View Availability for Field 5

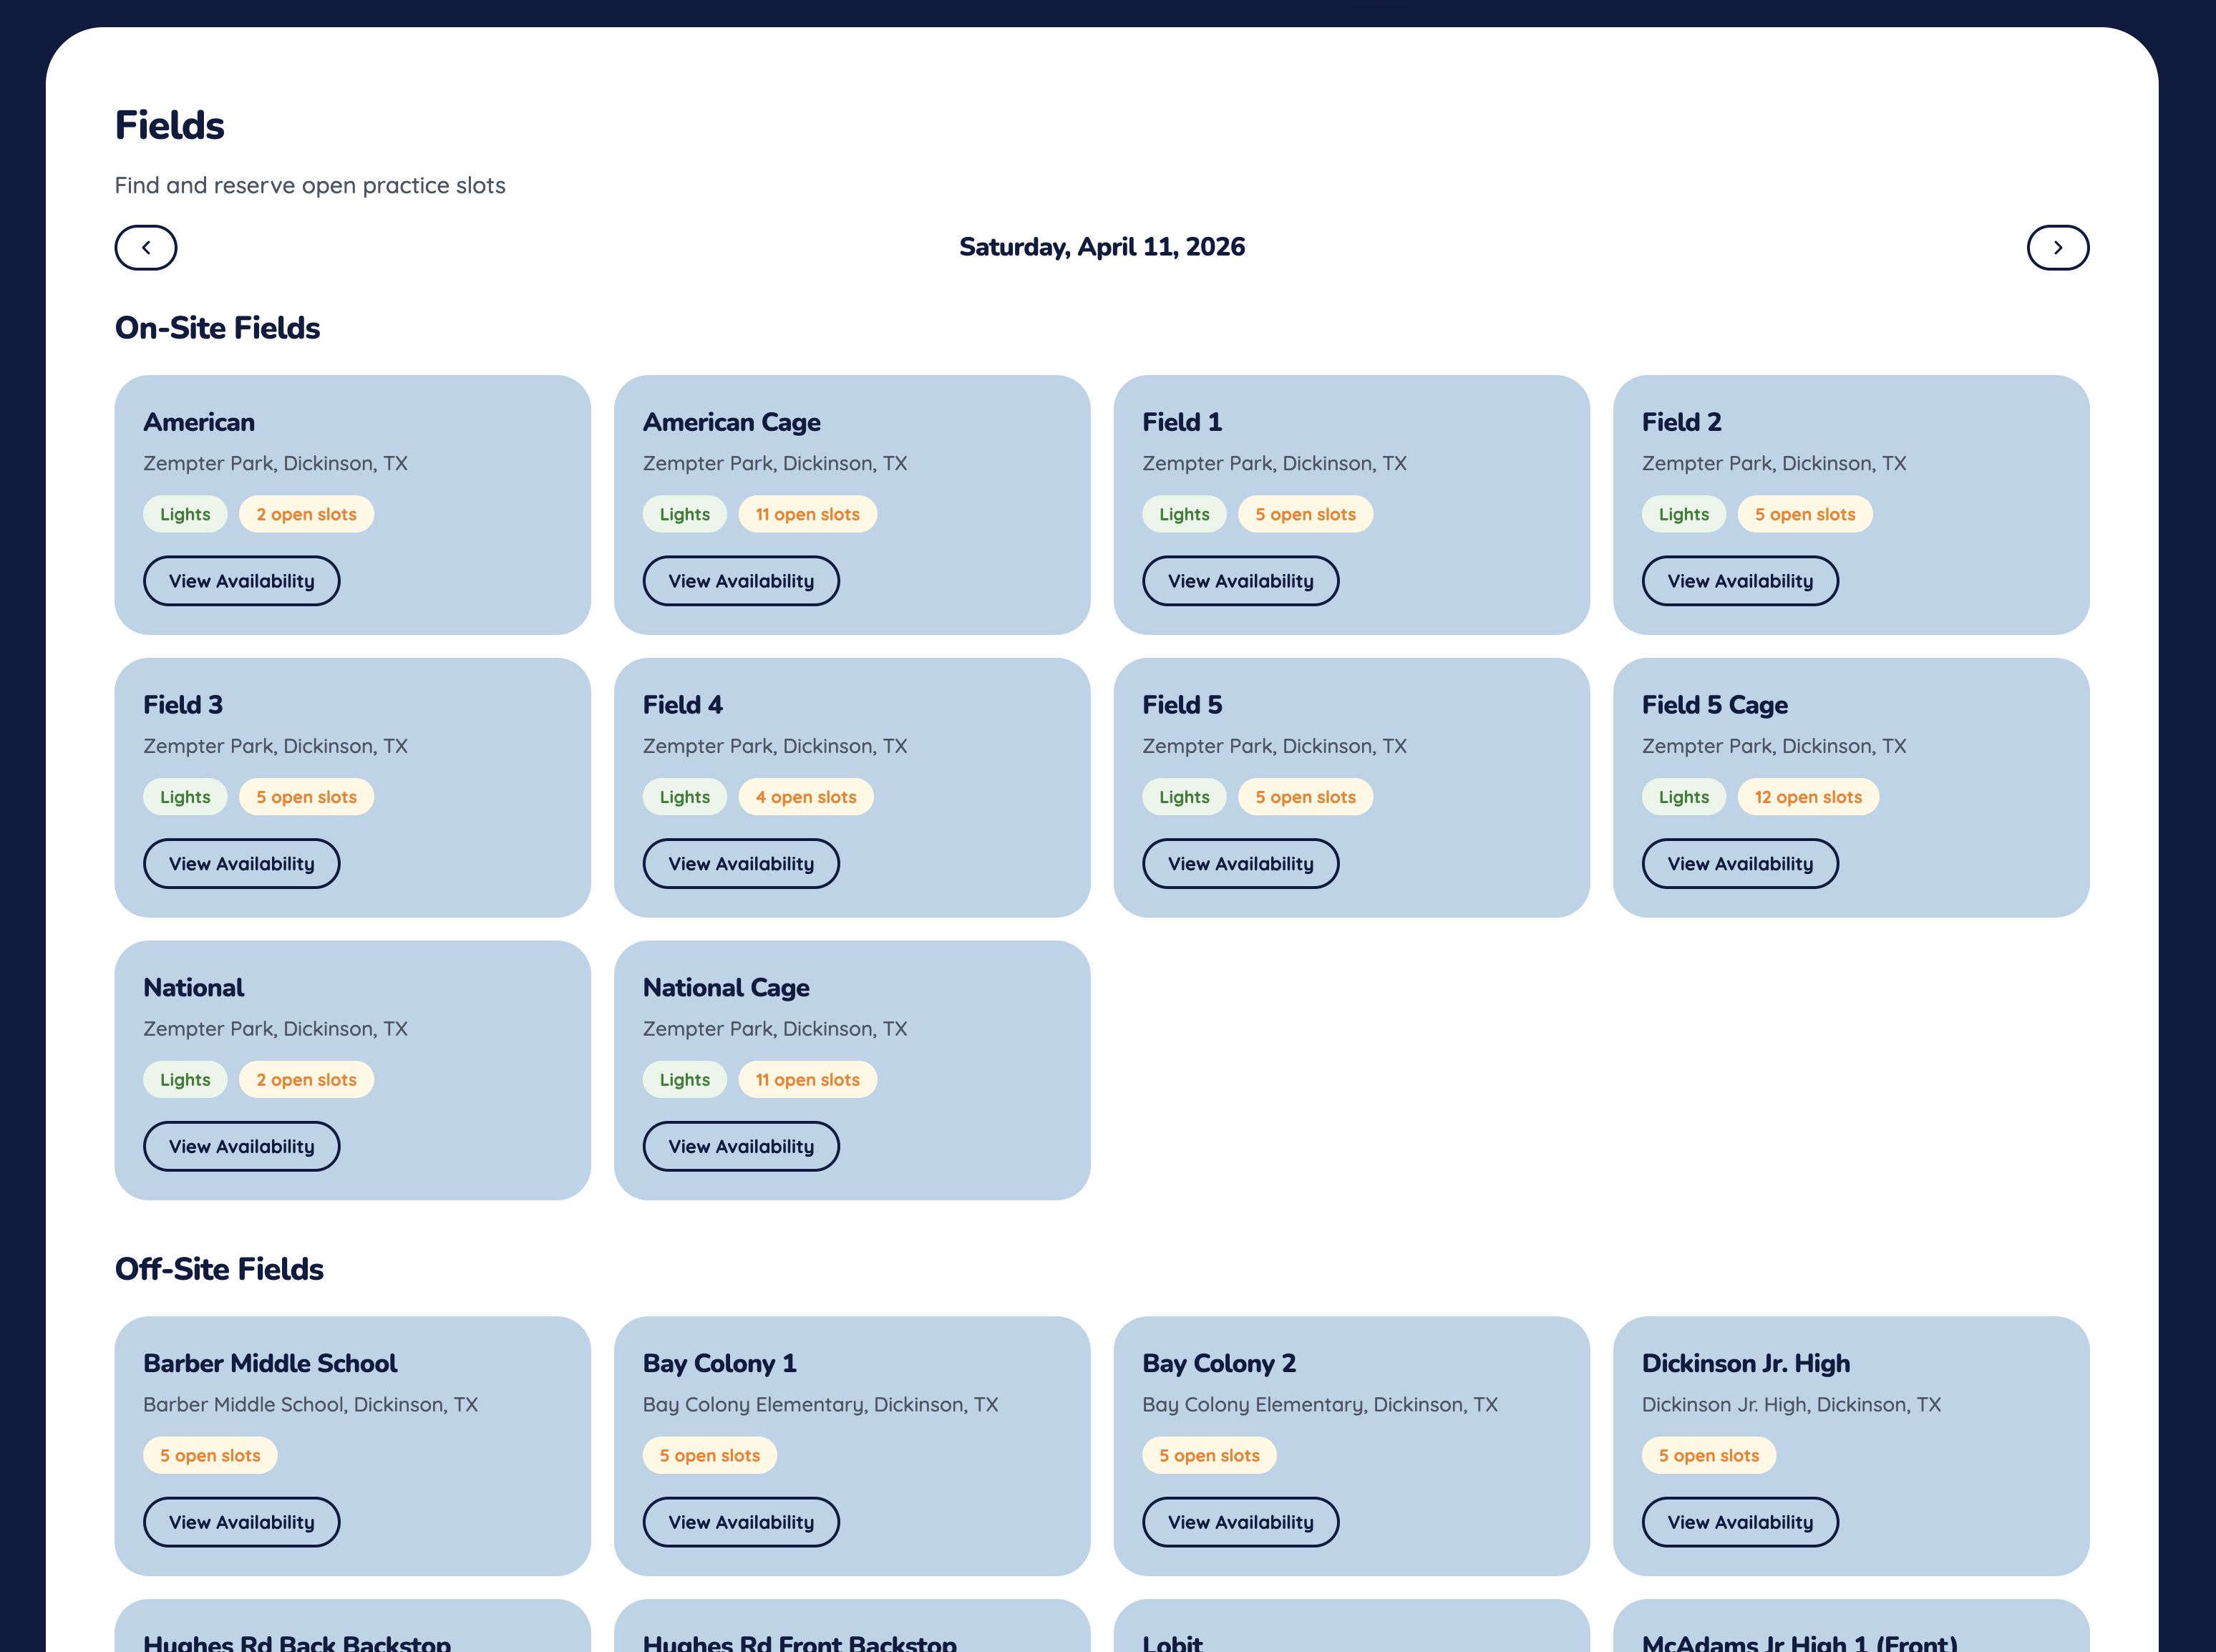pyautogui.click(x=1240, y=864)
